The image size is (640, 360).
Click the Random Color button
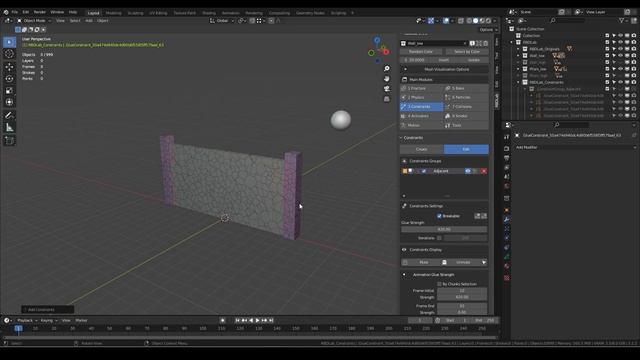[421, 52]
